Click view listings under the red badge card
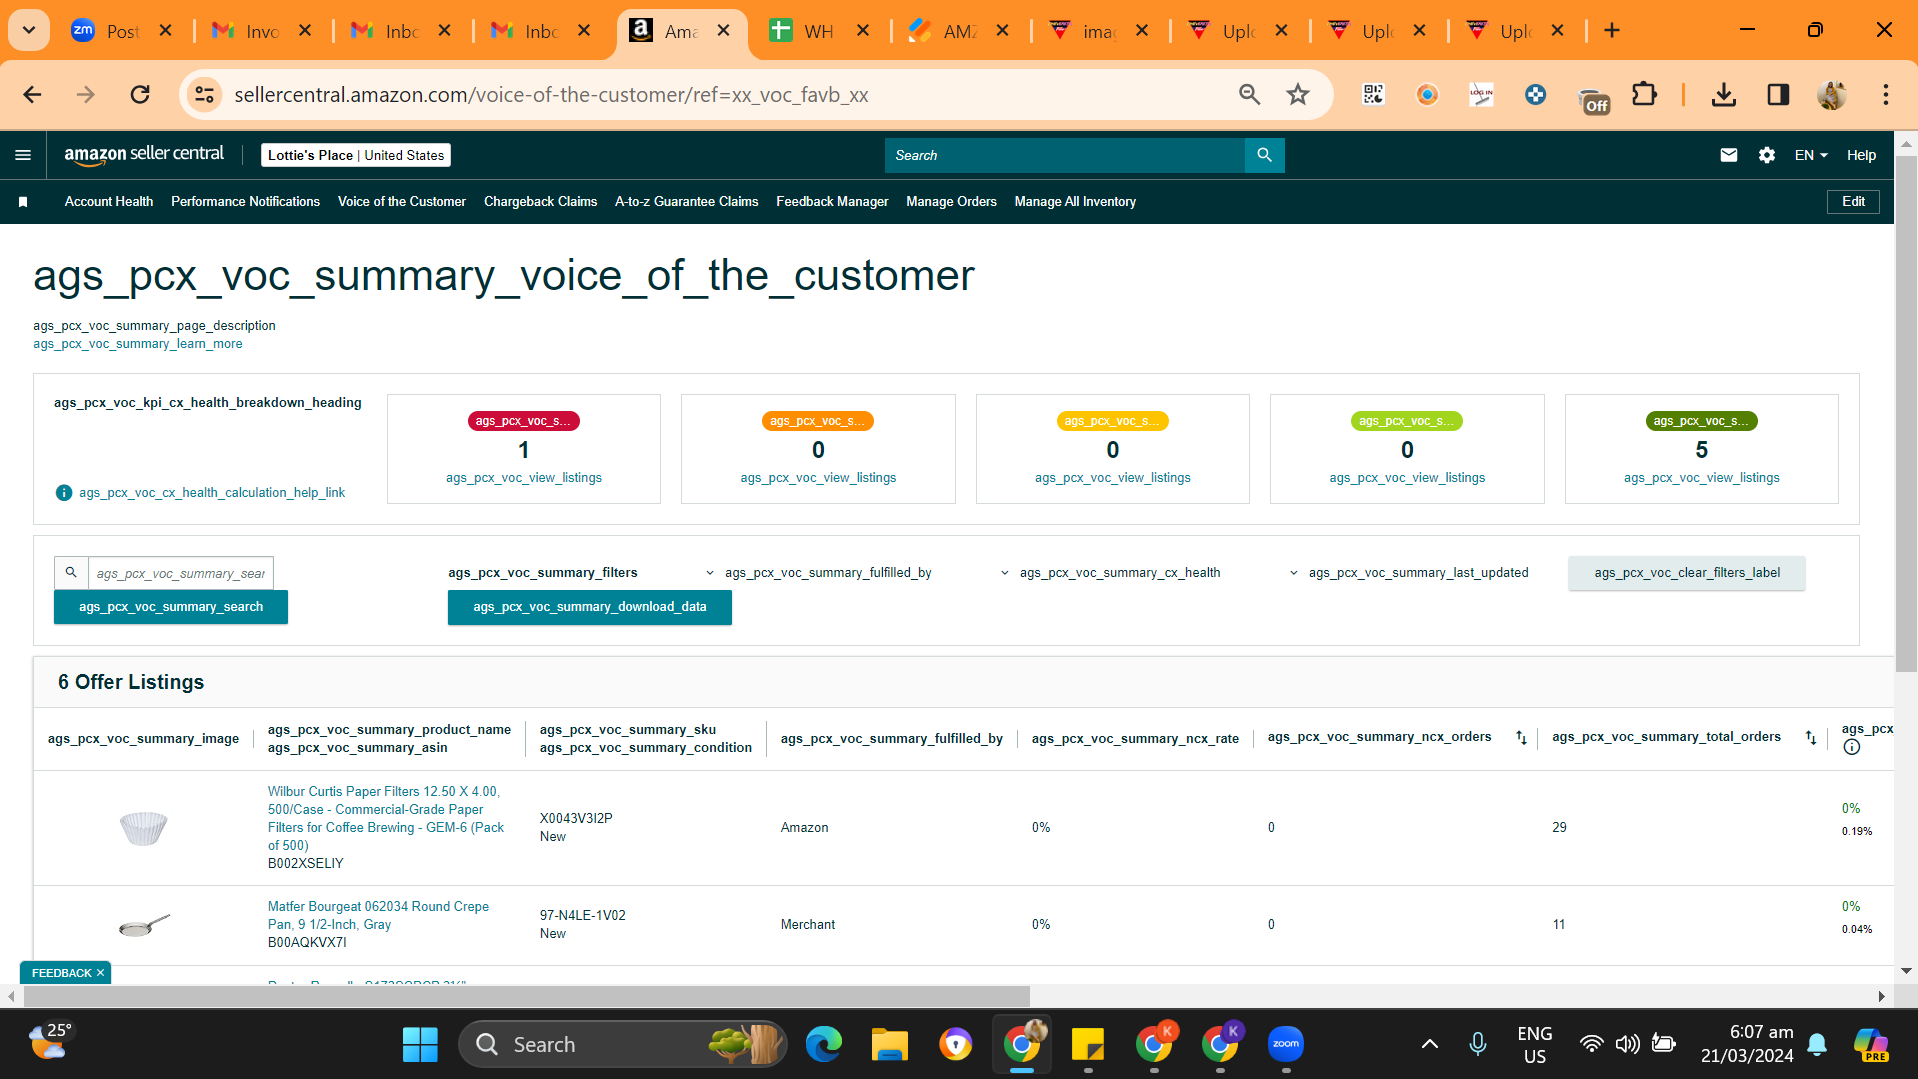 [524, 478]
